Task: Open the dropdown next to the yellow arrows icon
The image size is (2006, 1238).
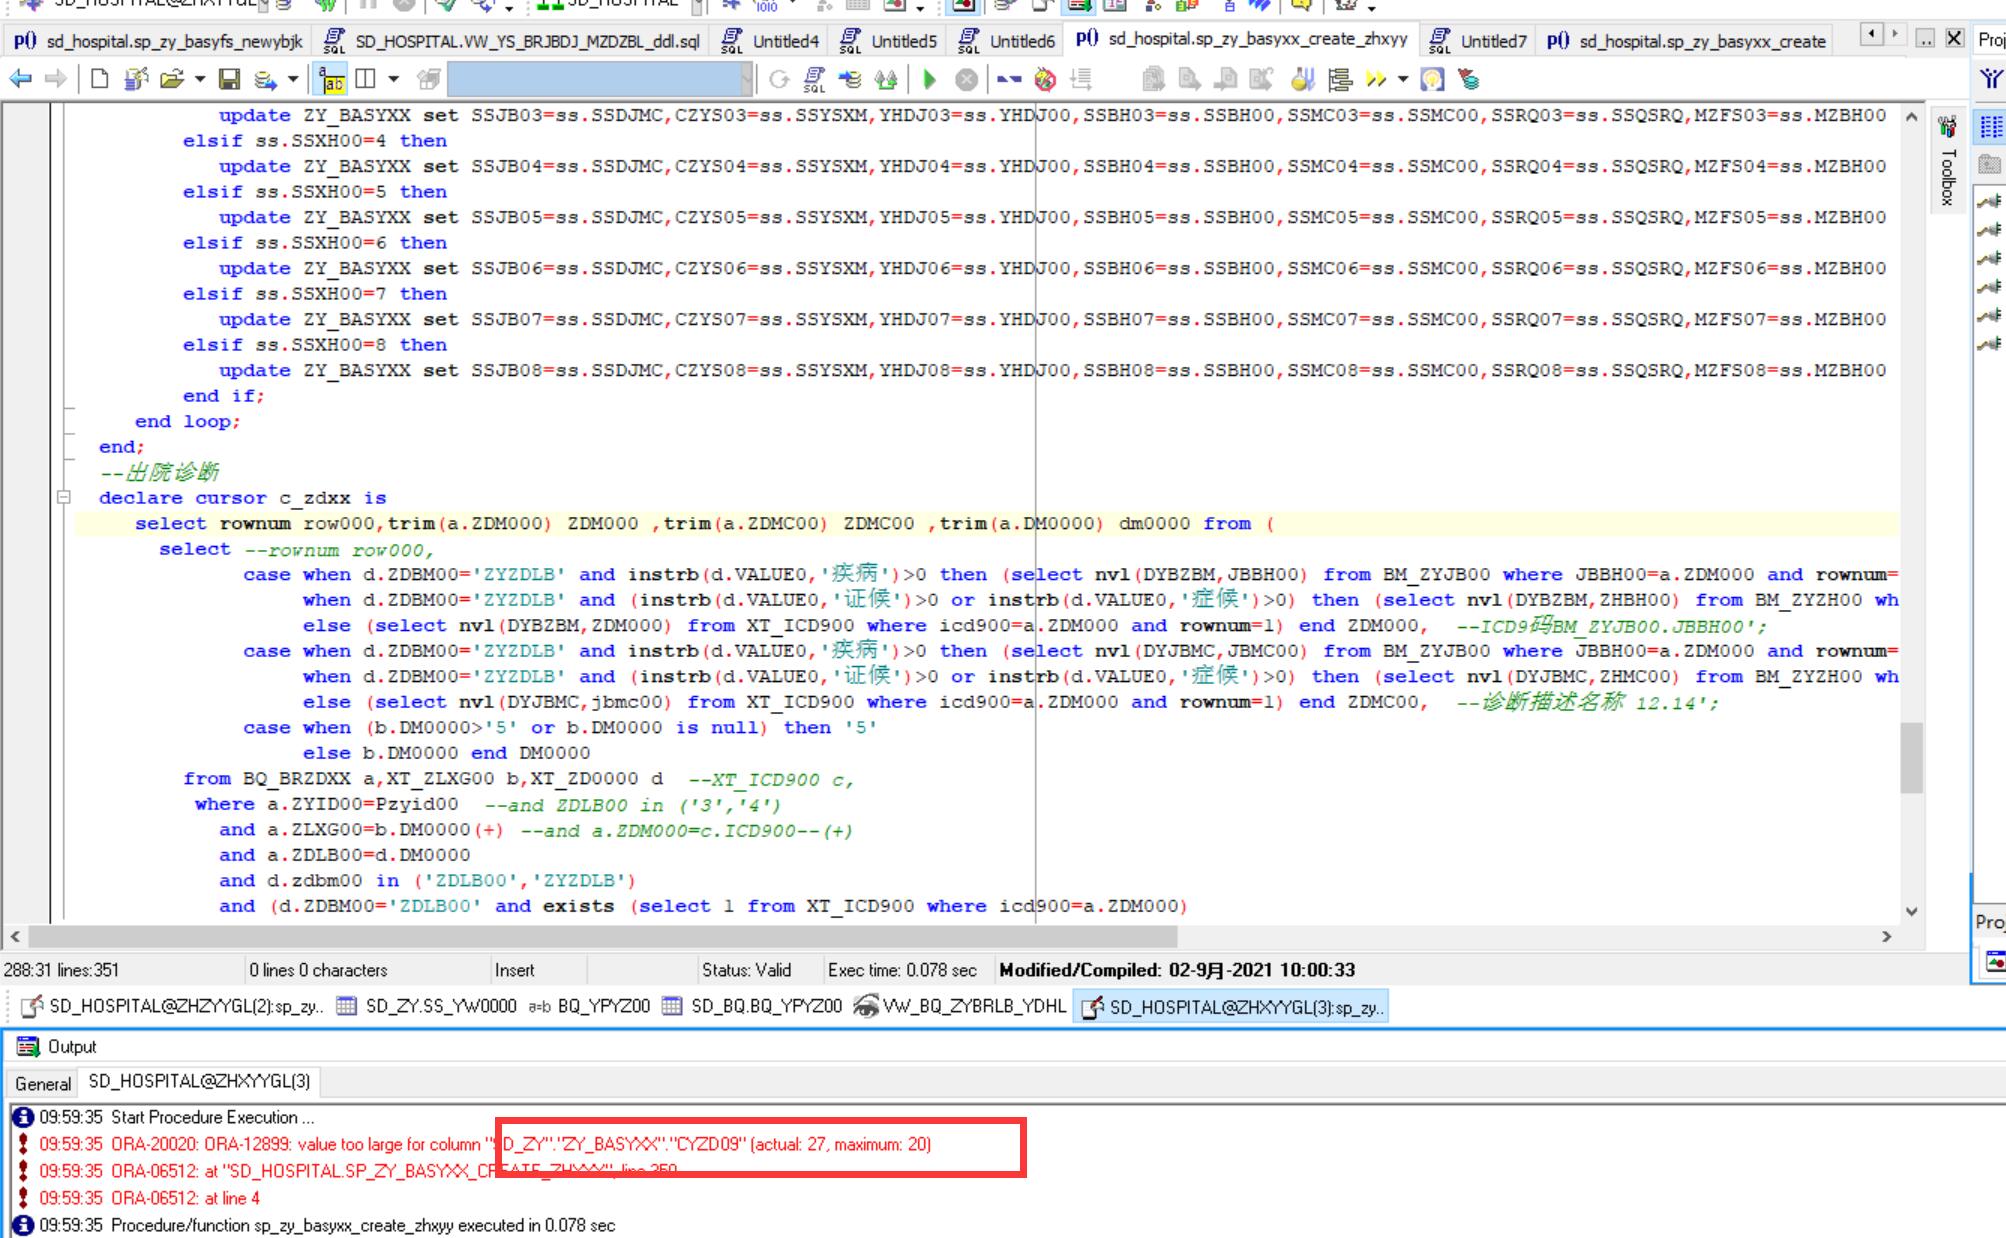Action: coord(1402,79)
